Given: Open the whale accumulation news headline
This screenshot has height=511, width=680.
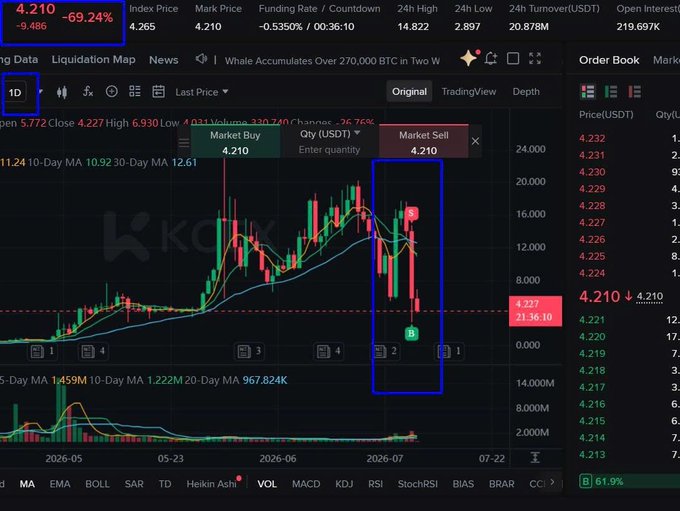Looking at the screenshot, I should (332, 61).
